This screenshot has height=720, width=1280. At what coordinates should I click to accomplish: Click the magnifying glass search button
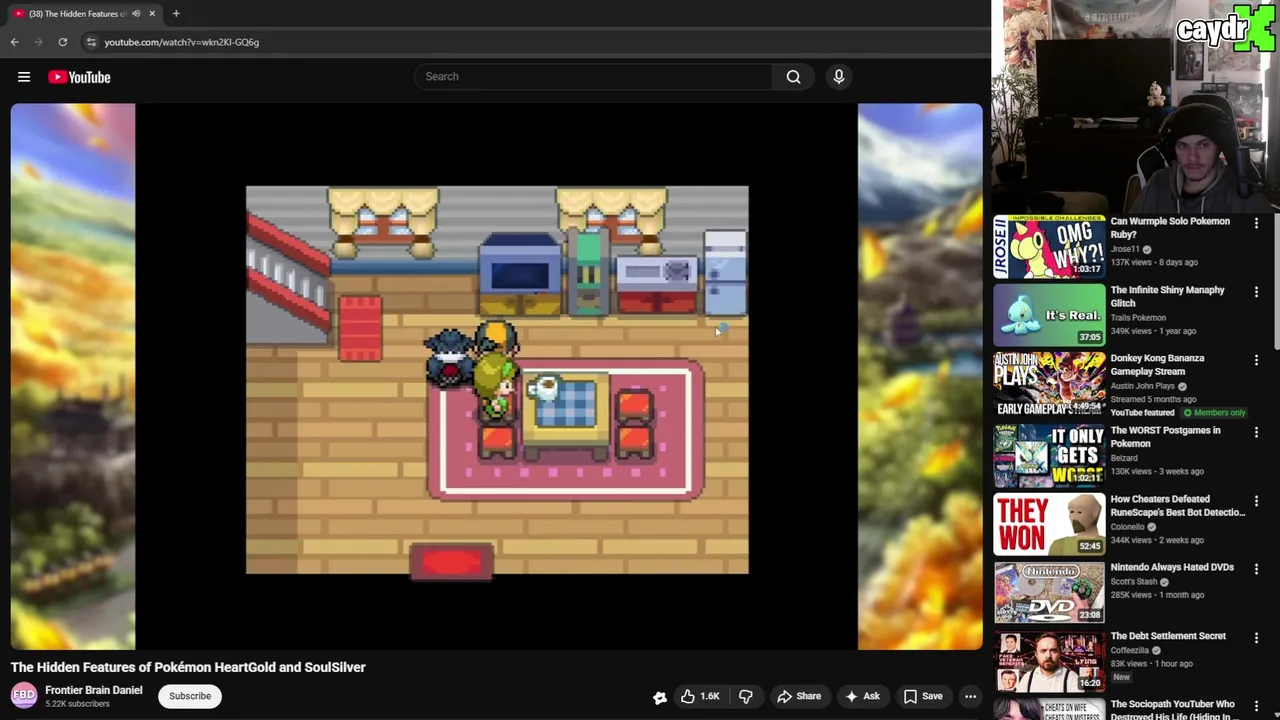pos(793,76)
